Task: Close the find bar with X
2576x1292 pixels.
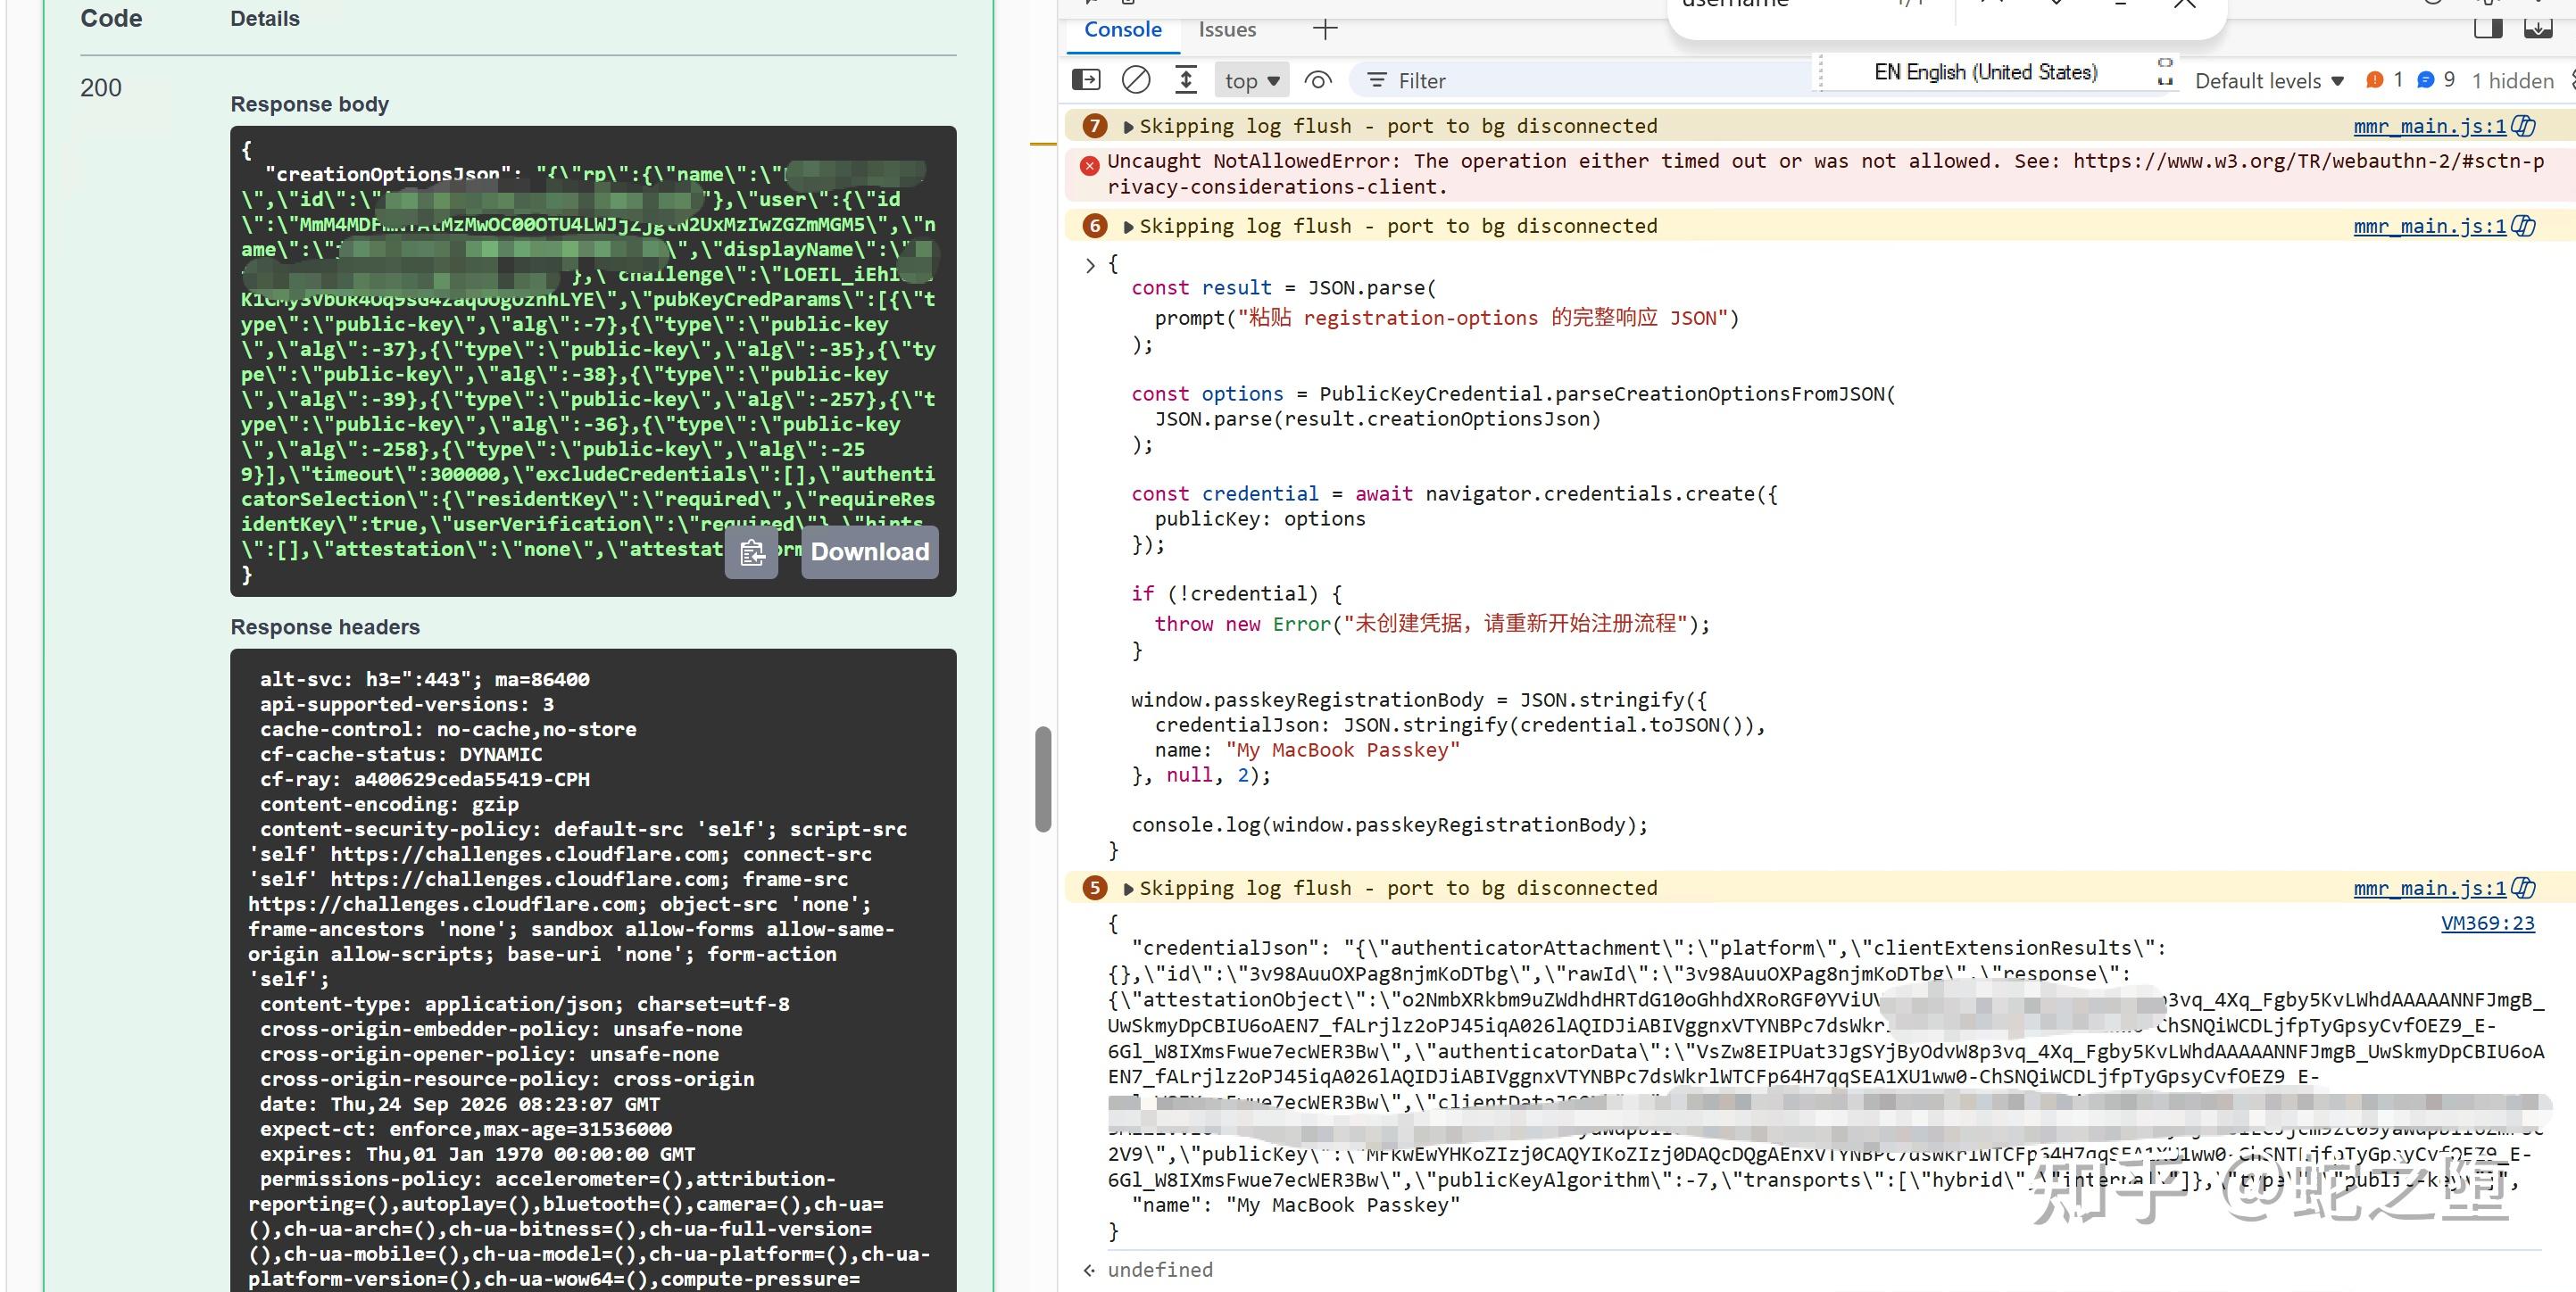Action: 2185,5
